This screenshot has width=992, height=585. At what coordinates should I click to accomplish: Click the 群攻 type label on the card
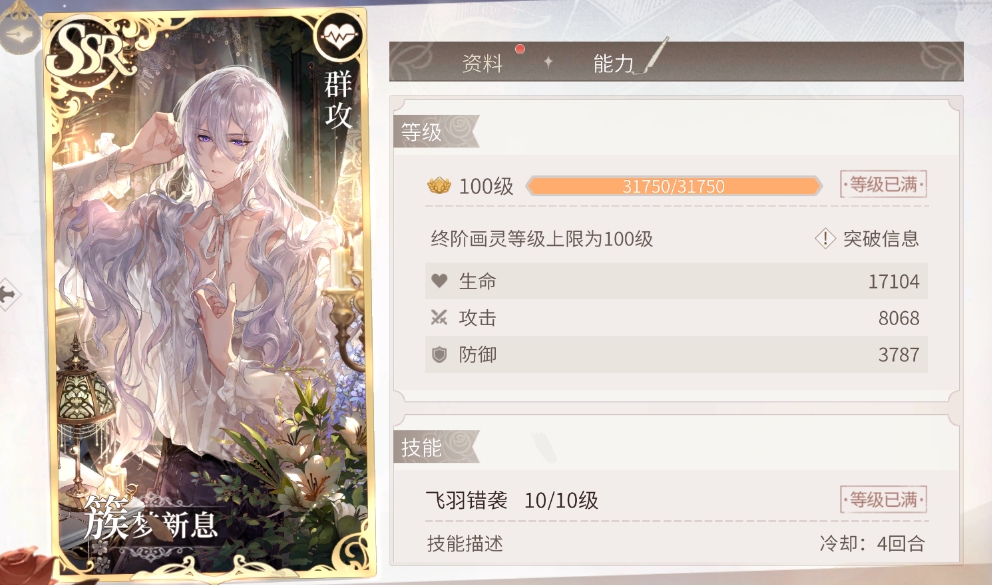point(338,99)
